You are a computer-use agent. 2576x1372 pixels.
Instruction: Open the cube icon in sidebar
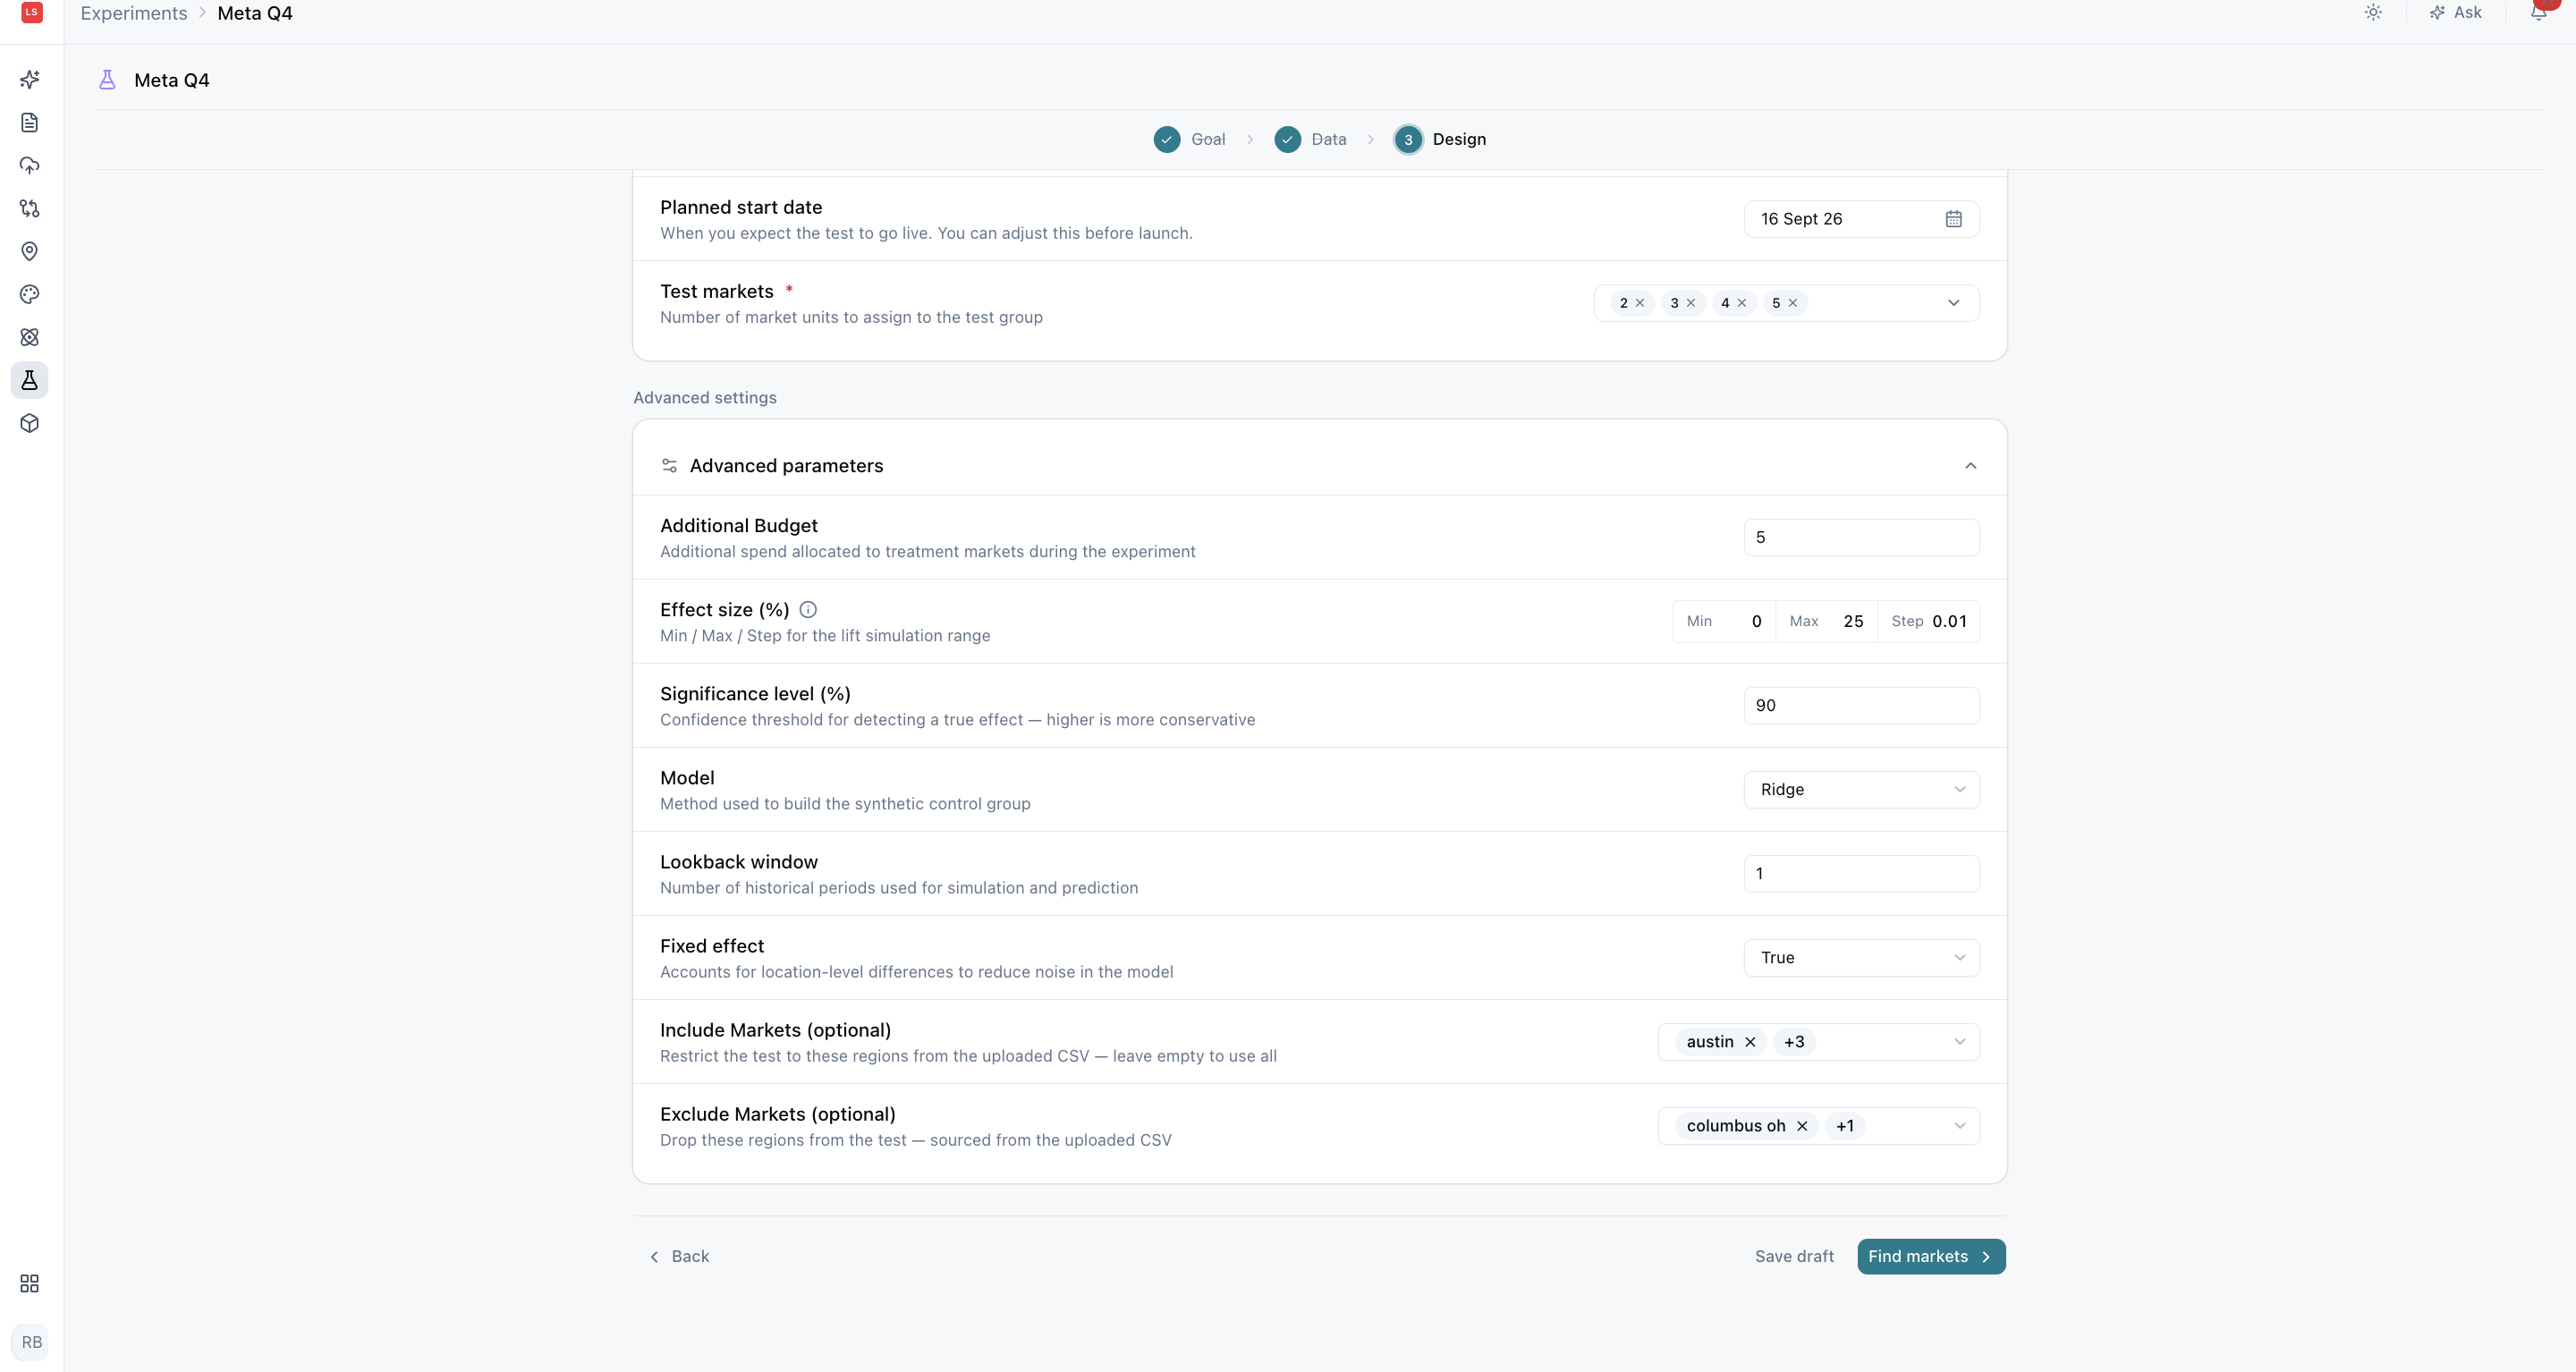click(30, 423)
